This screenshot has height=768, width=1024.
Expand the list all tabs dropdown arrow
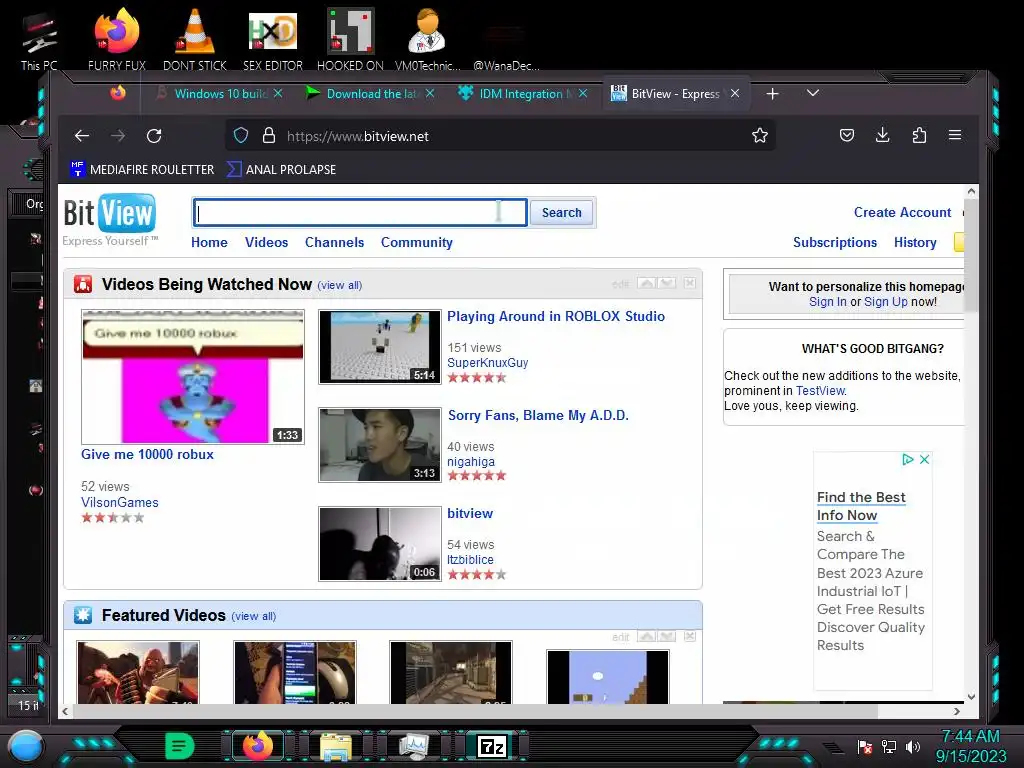(x=812, y=93)
